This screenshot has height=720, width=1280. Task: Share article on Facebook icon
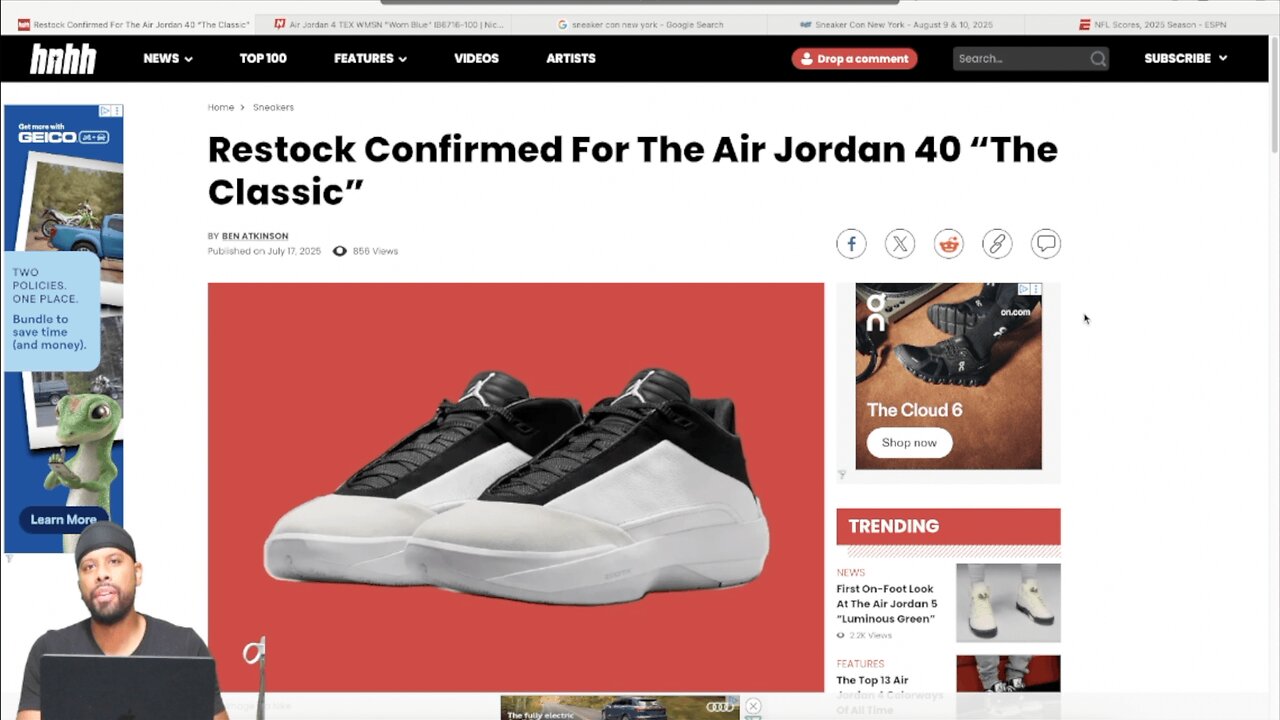[851, 243]
